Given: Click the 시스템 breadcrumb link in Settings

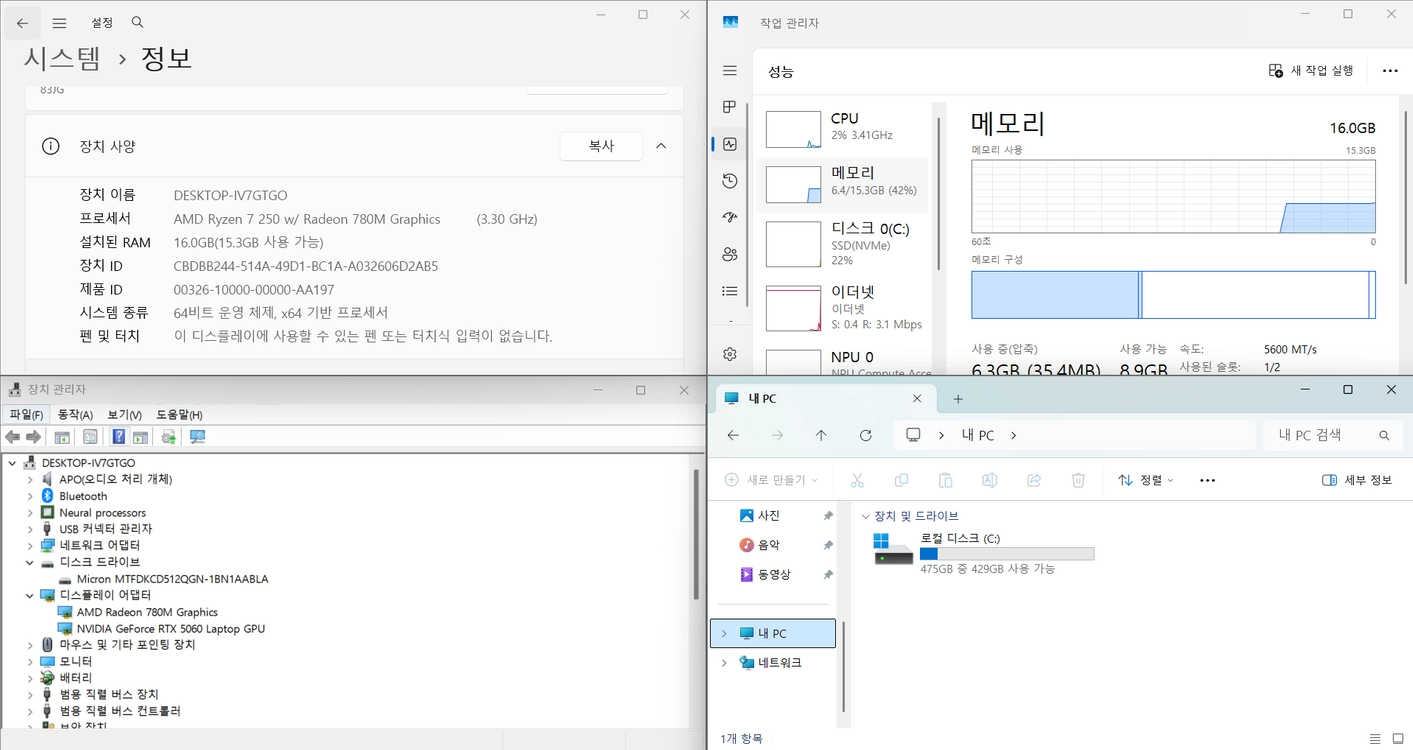Looking at the screenshot, I should coord(62,58).
